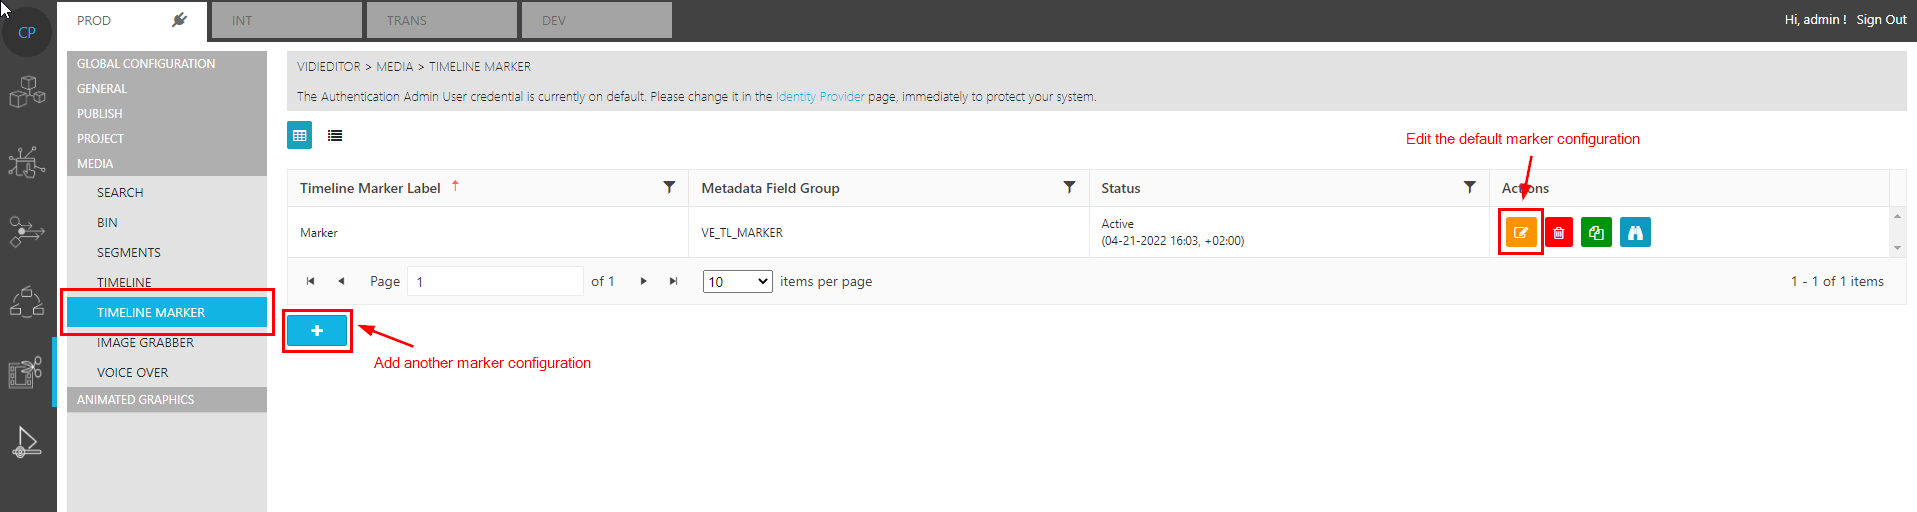Click the blue binoculars icon
Screen dimensions: 1917x512
coord(1635,233)
